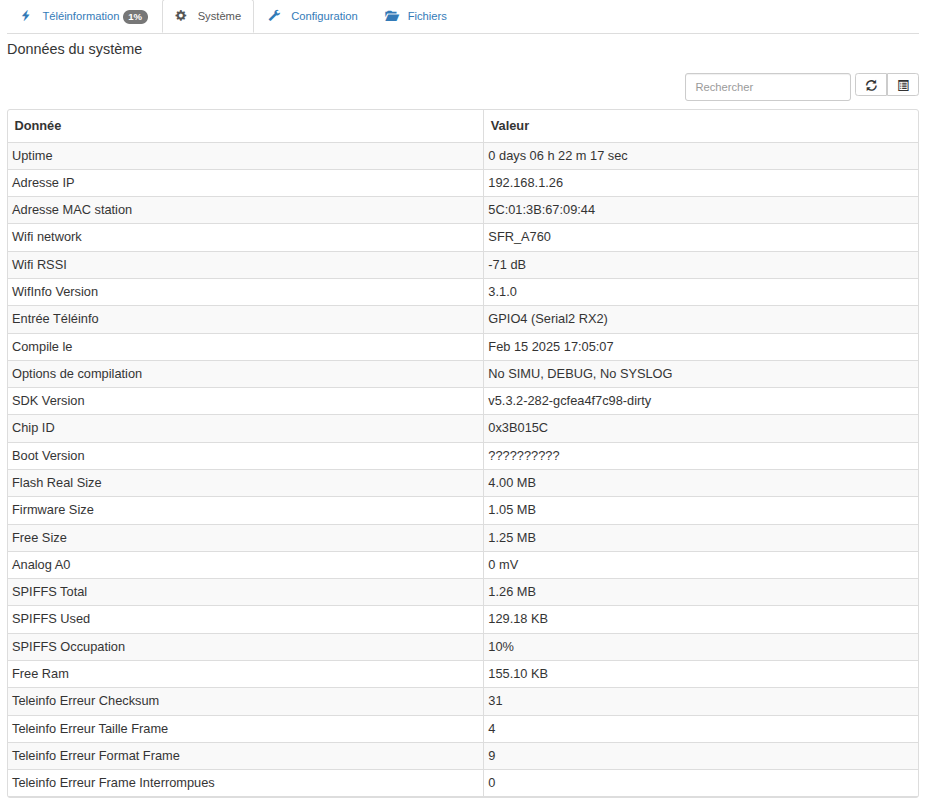The height and width of the screenshot is (808, 931).
Task: Click the SDK Version value
Action: tap(570, 401)
